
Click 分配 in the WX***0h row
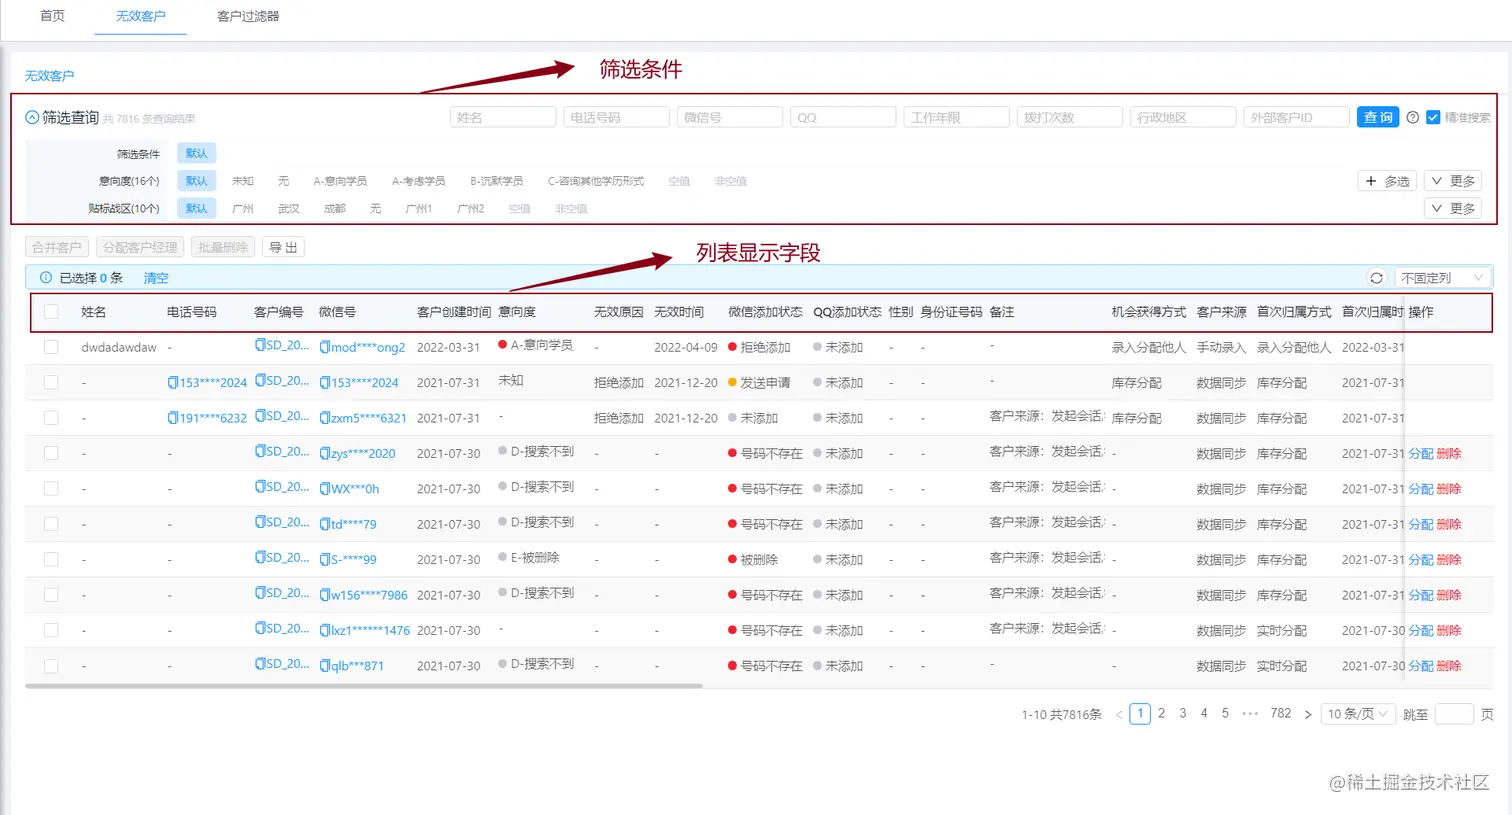point(1420,489)
